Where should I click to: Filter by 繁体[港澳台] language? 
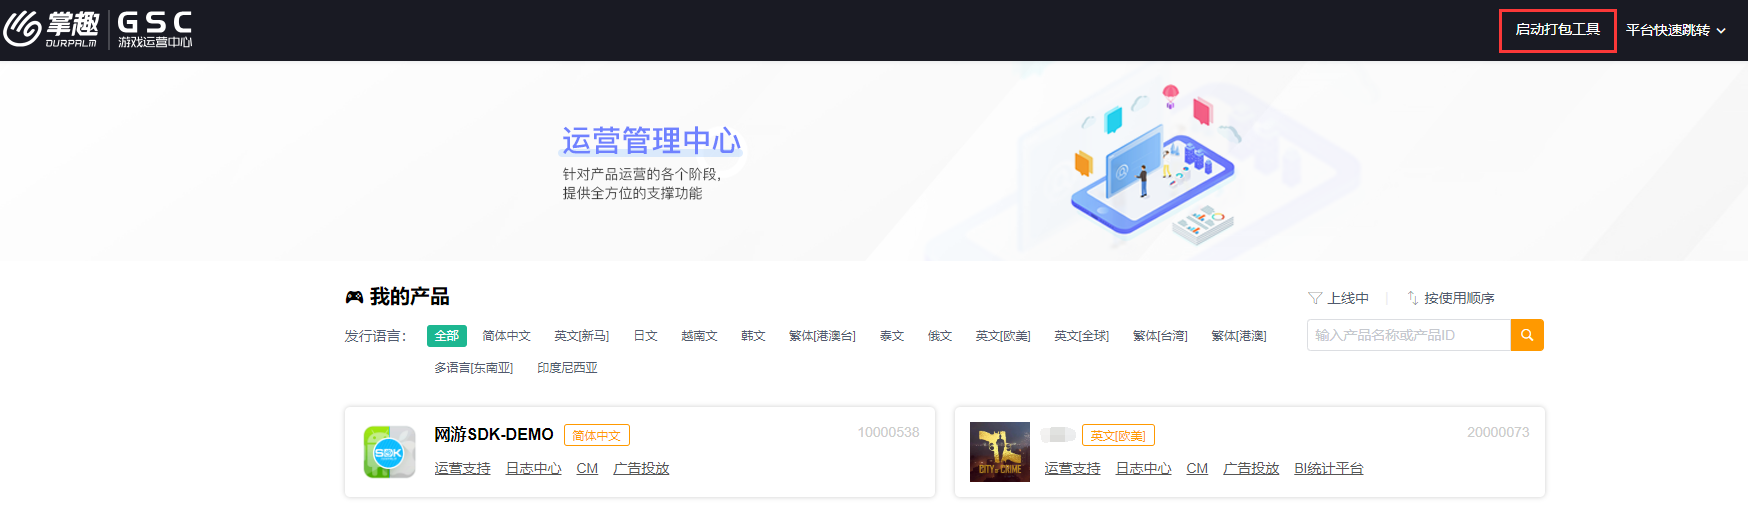point(822,336)
